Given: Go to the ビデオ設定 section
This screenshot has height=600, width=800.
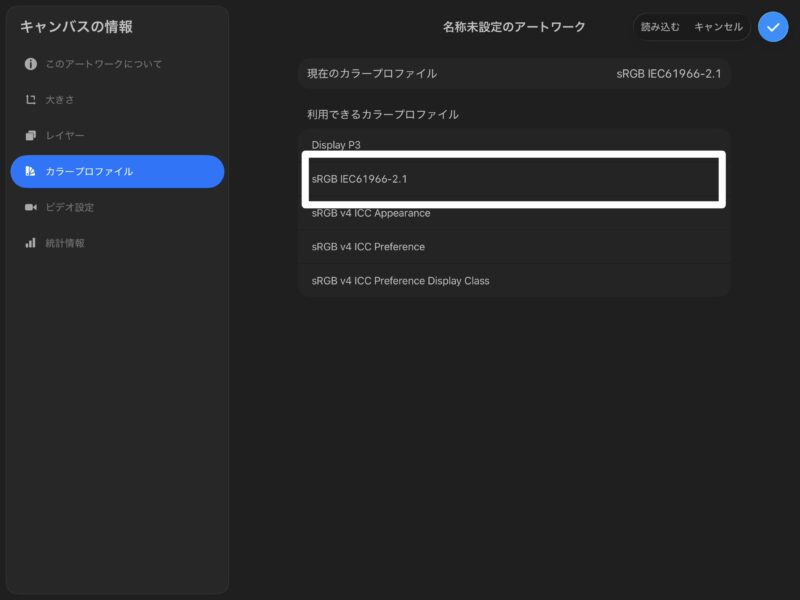Looking at the screenshot, I should point(117,207).
